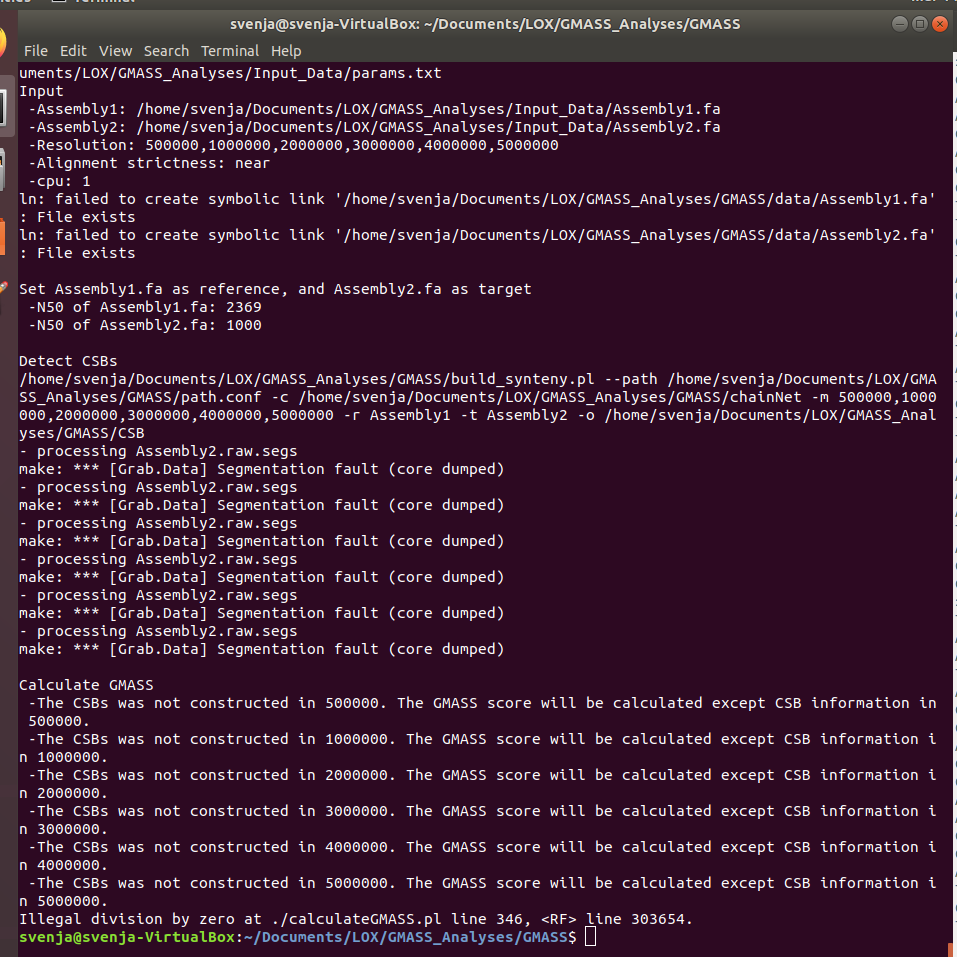Maximize the terminal window
957x957 pixels.
[919, 23]
